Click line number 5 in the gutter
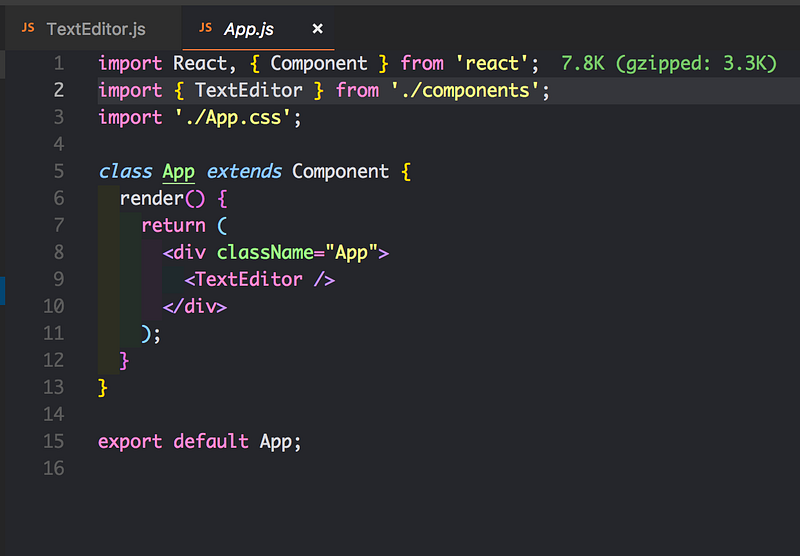This screenshot has height=556, width=800. [x=59, y=171]
